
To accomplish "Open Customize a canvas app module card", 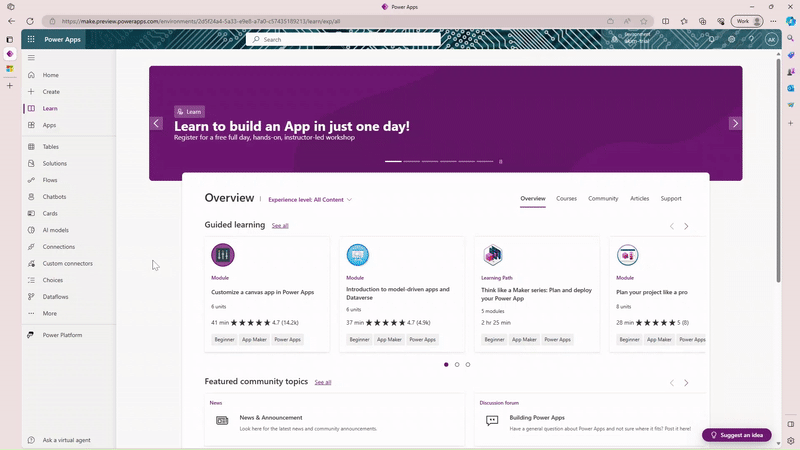I will (267, 294).
